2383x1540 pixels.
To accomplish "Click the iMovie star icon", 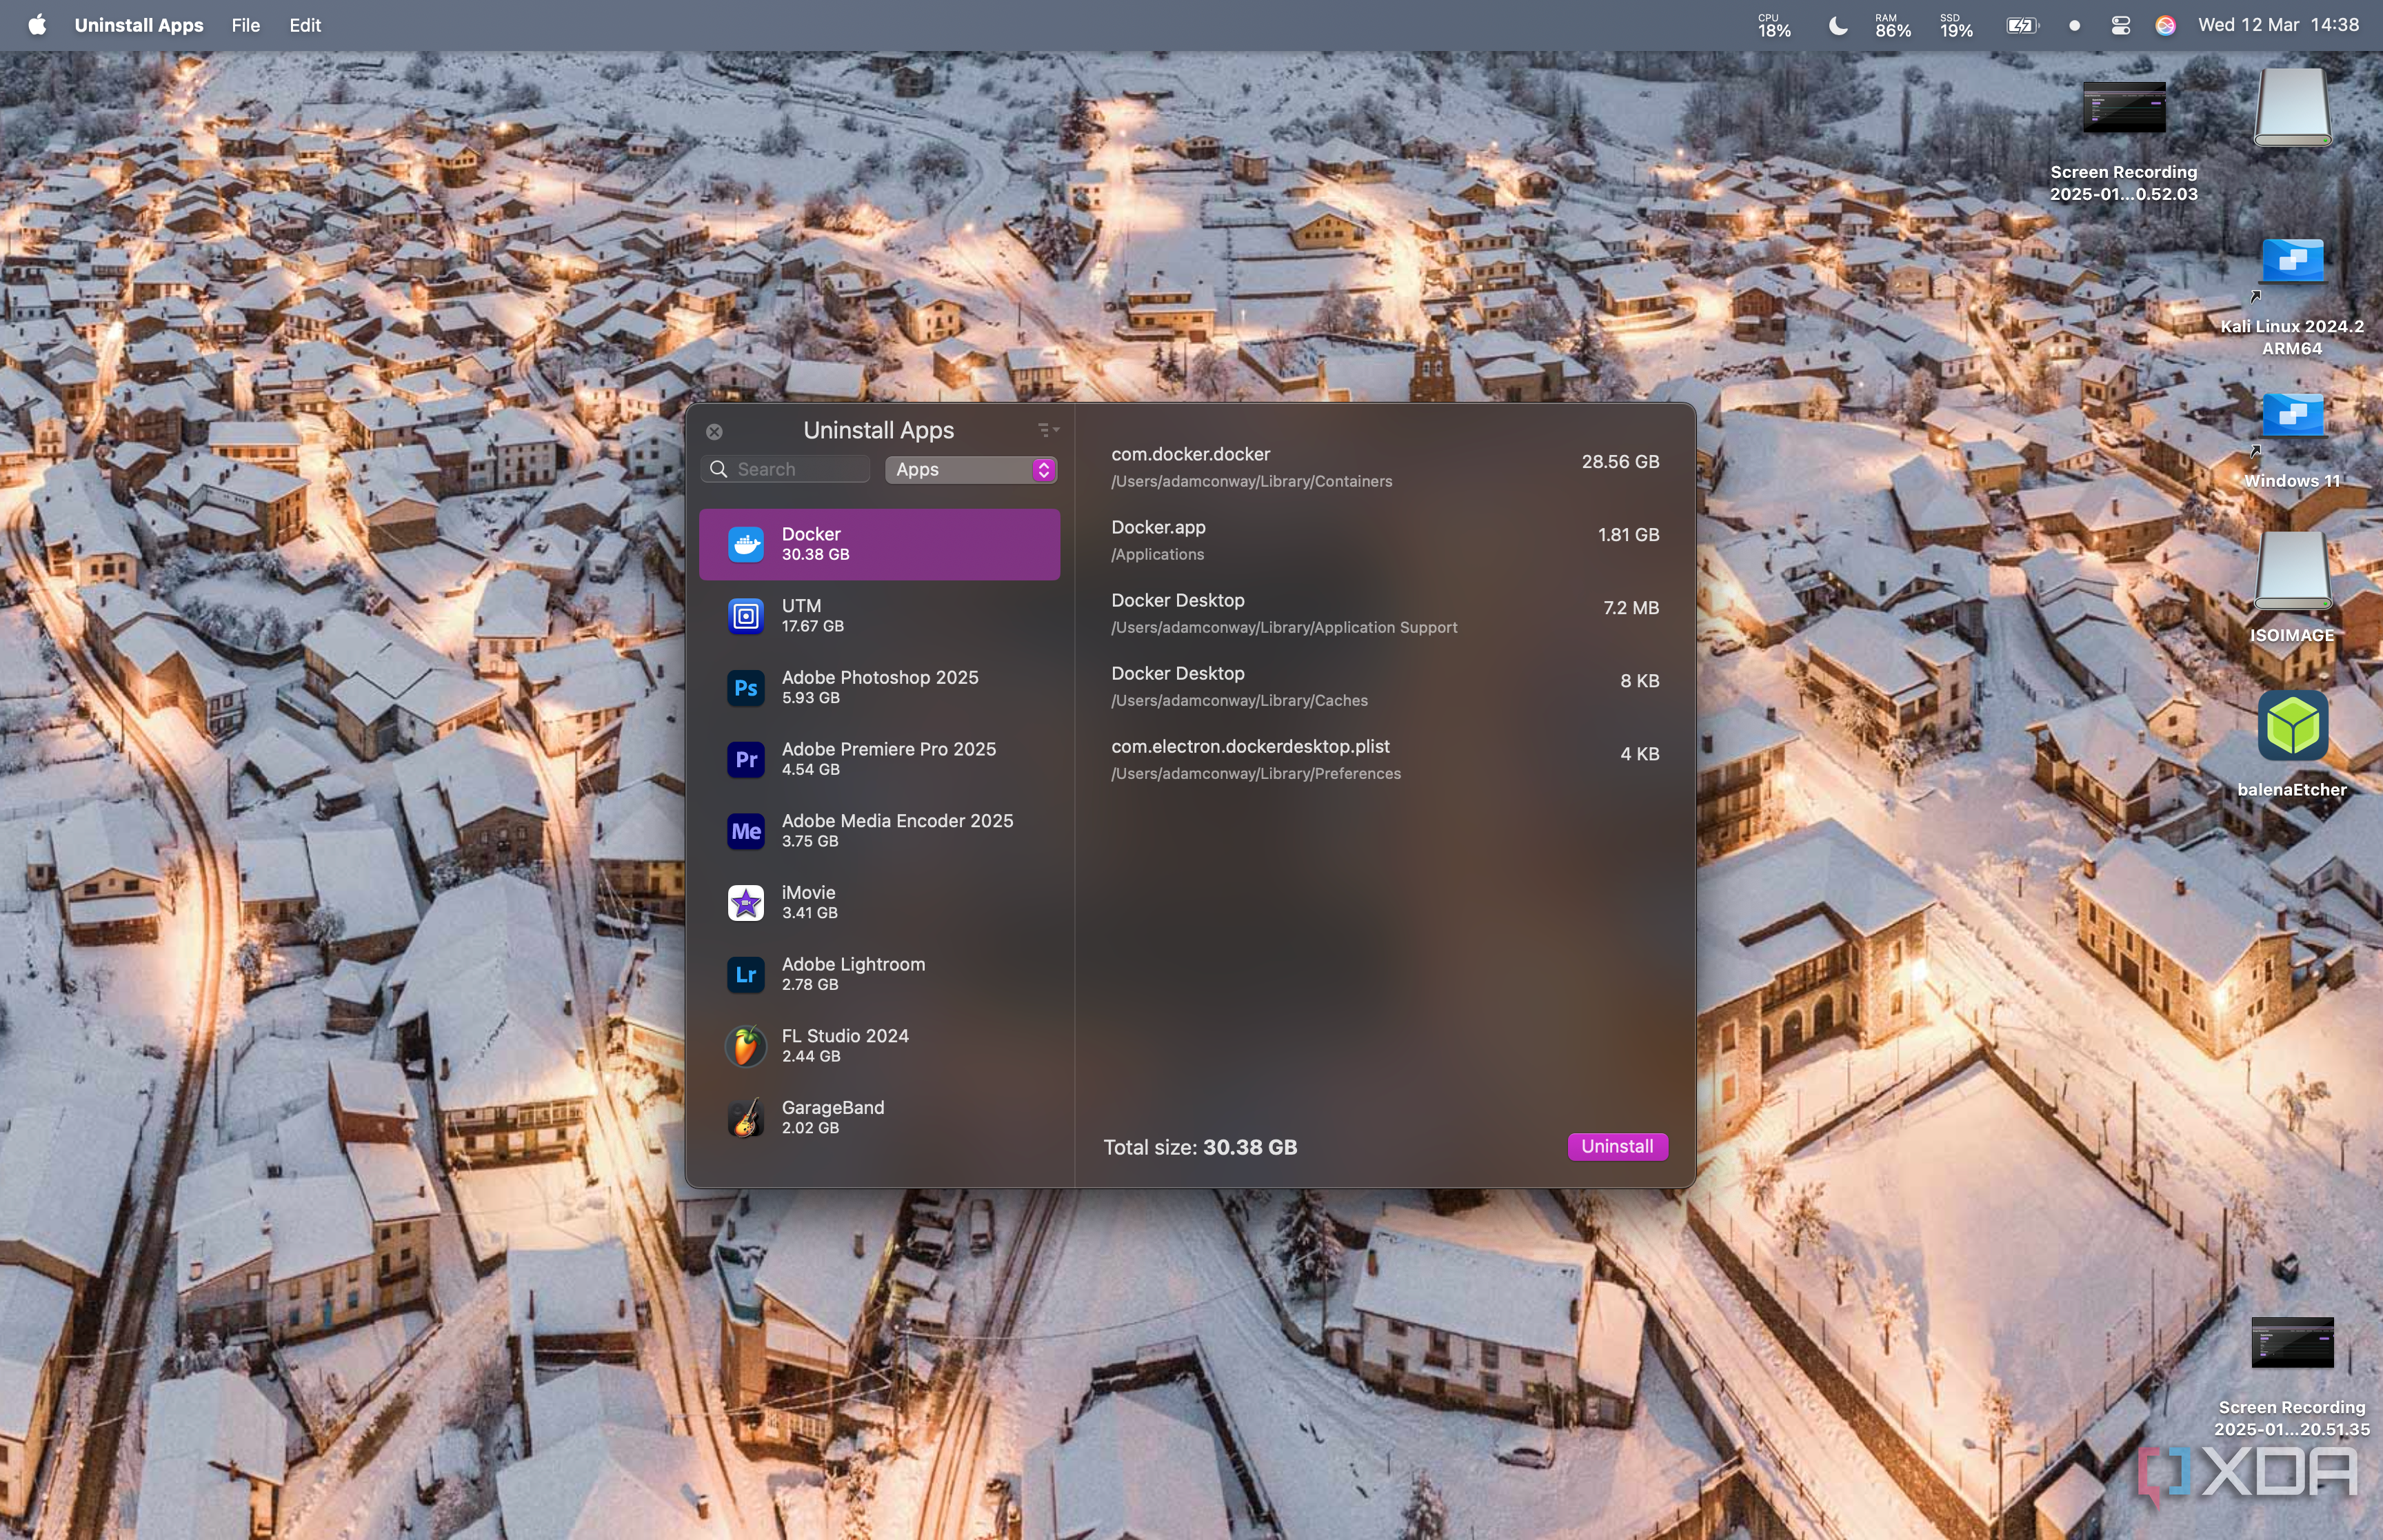I will pos(745,902).
